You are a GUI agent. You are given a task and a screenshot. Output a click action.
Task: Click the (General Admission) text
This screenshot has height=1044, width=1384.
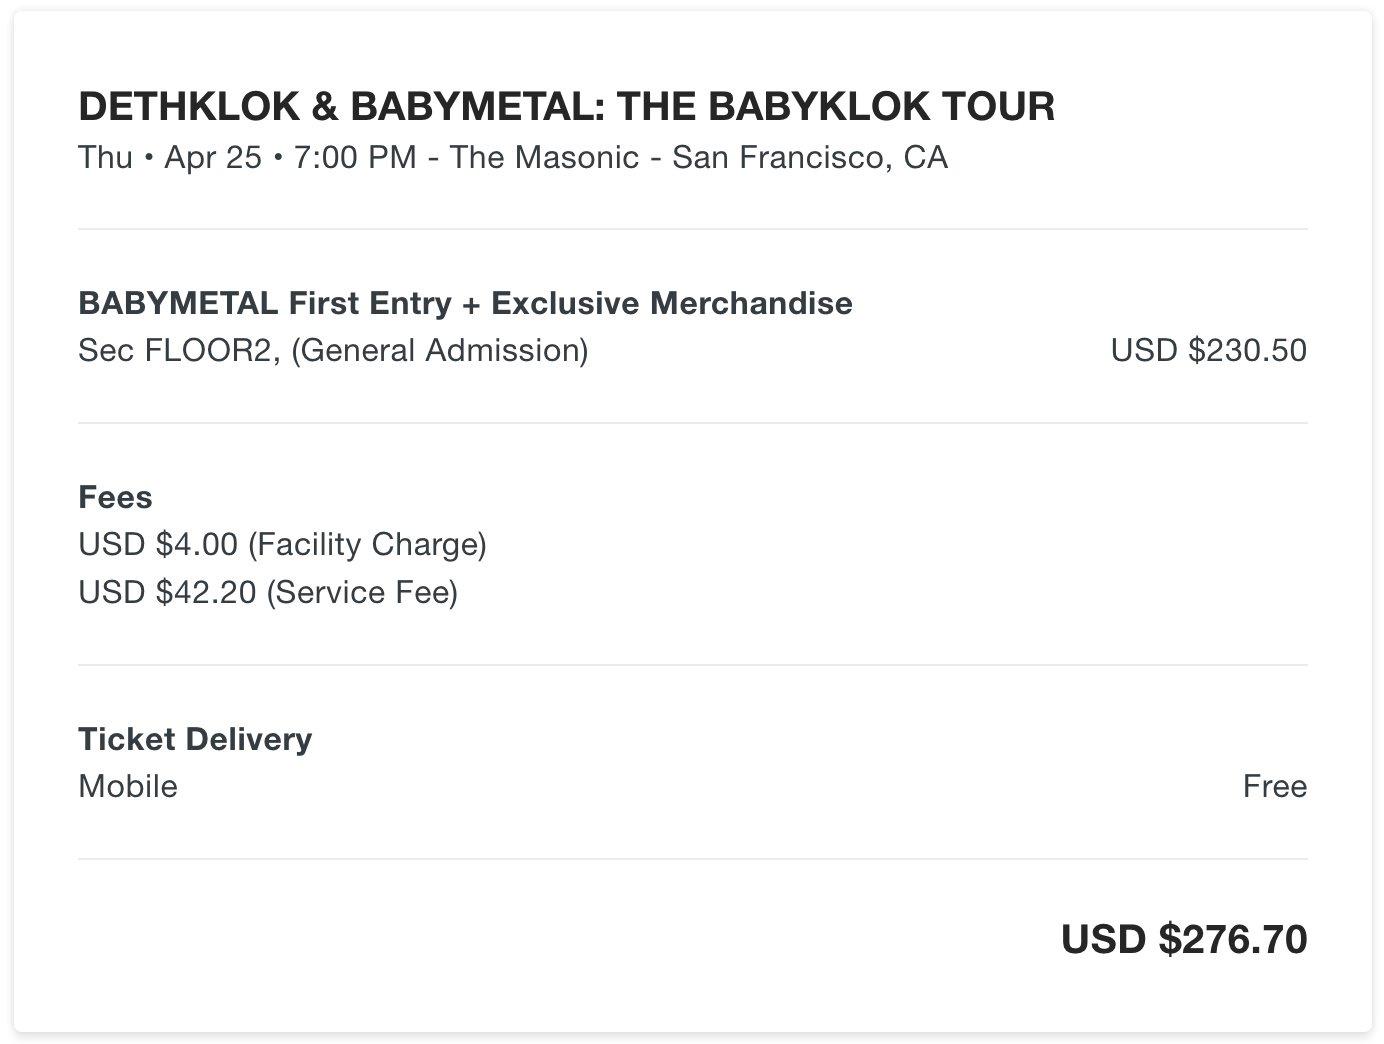440,350
